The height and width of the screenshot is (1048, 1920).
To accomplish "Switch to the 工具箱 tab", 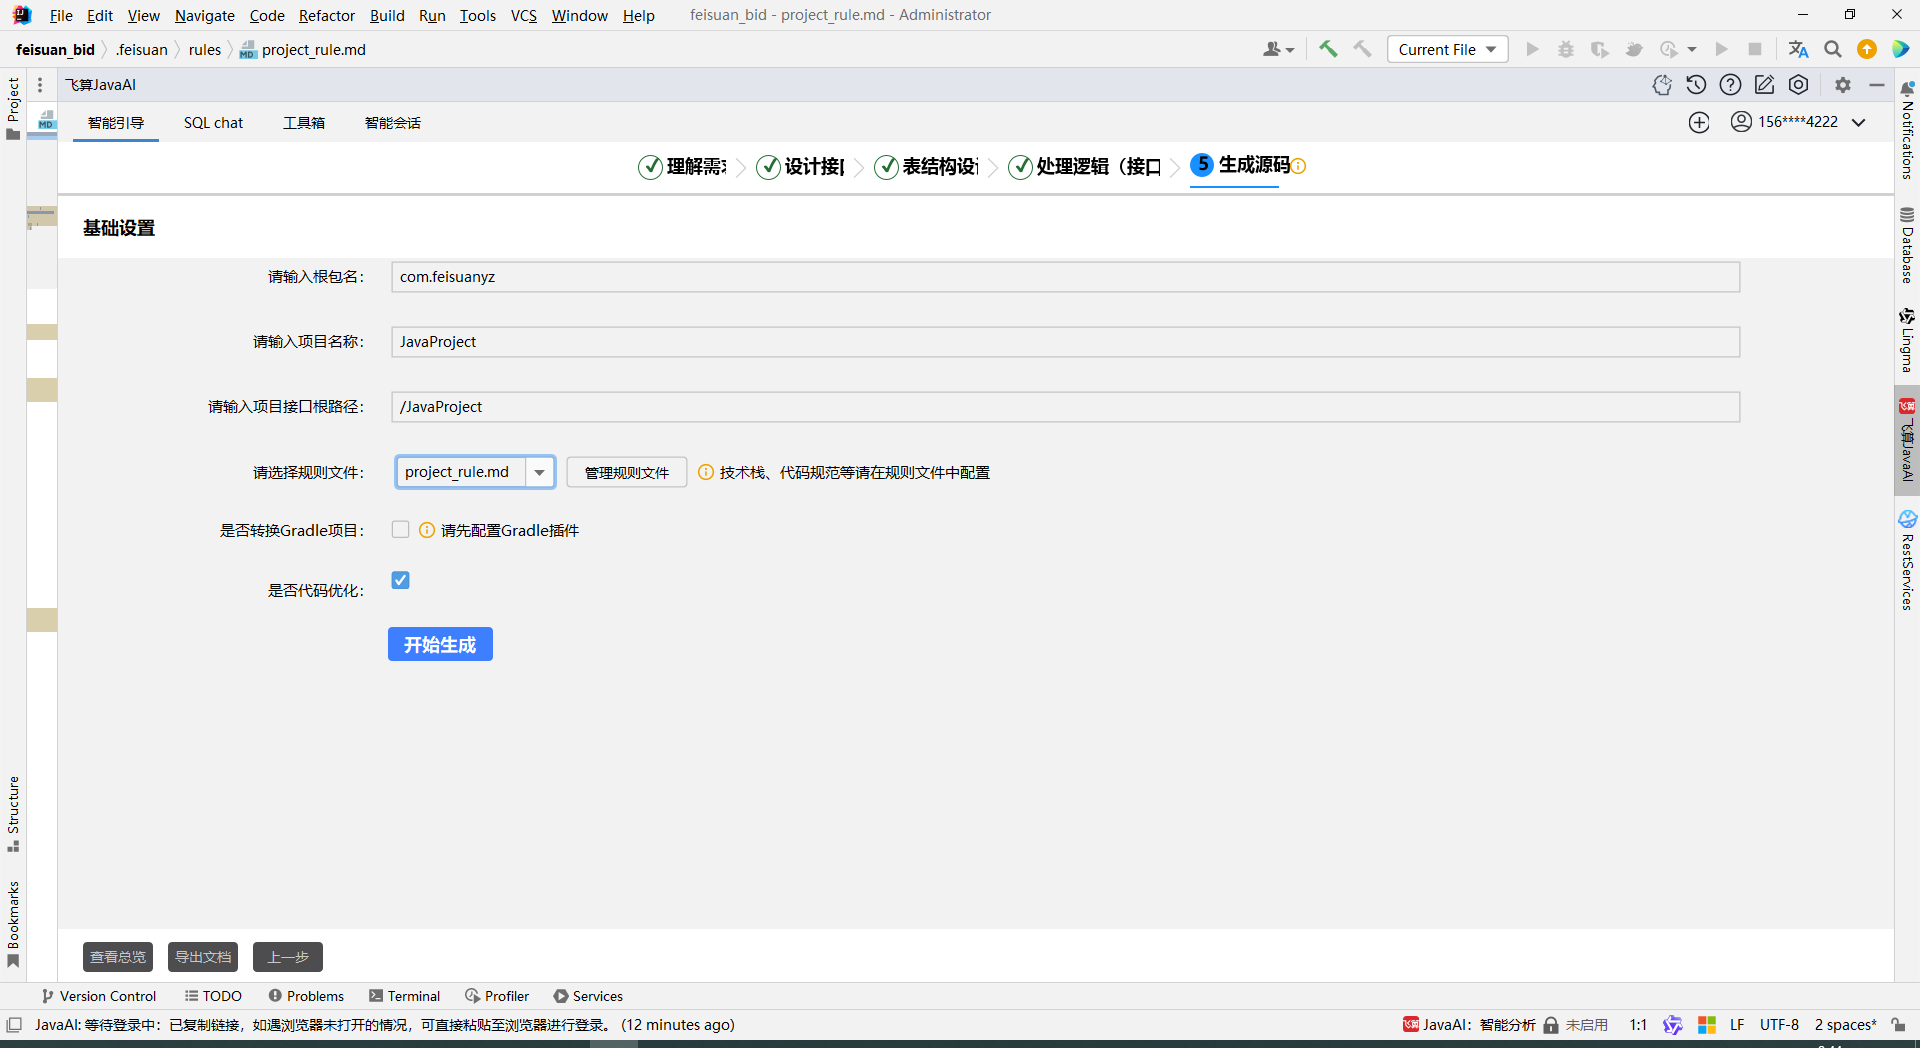I will tap(304, 123).
